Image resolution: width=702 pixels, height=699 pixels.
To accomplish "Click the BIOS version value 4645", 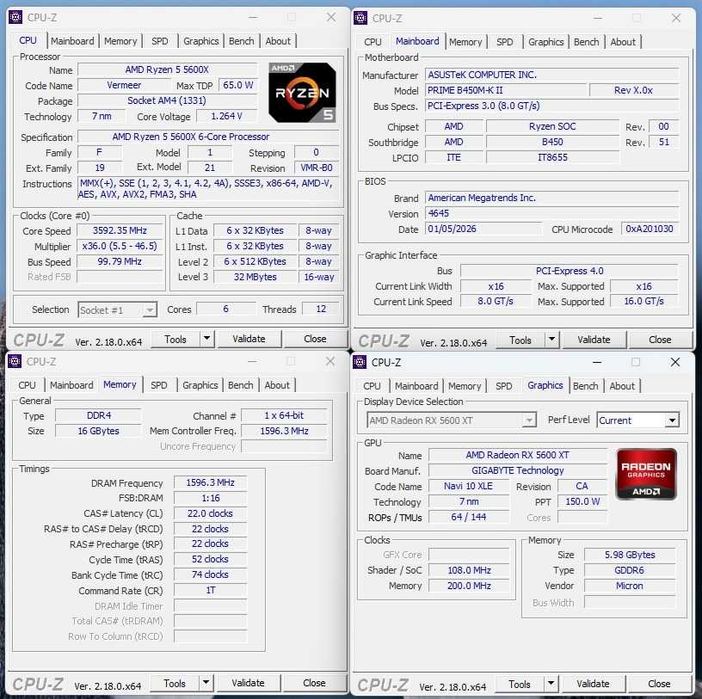I will (552, 214).
